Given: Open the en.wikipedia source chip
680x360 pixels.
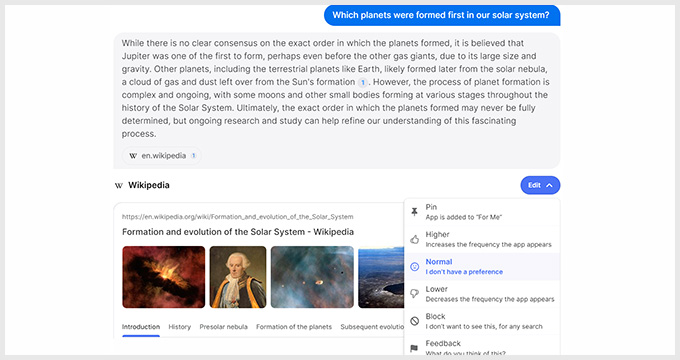Looking at the screenshot, I should 162,156.
